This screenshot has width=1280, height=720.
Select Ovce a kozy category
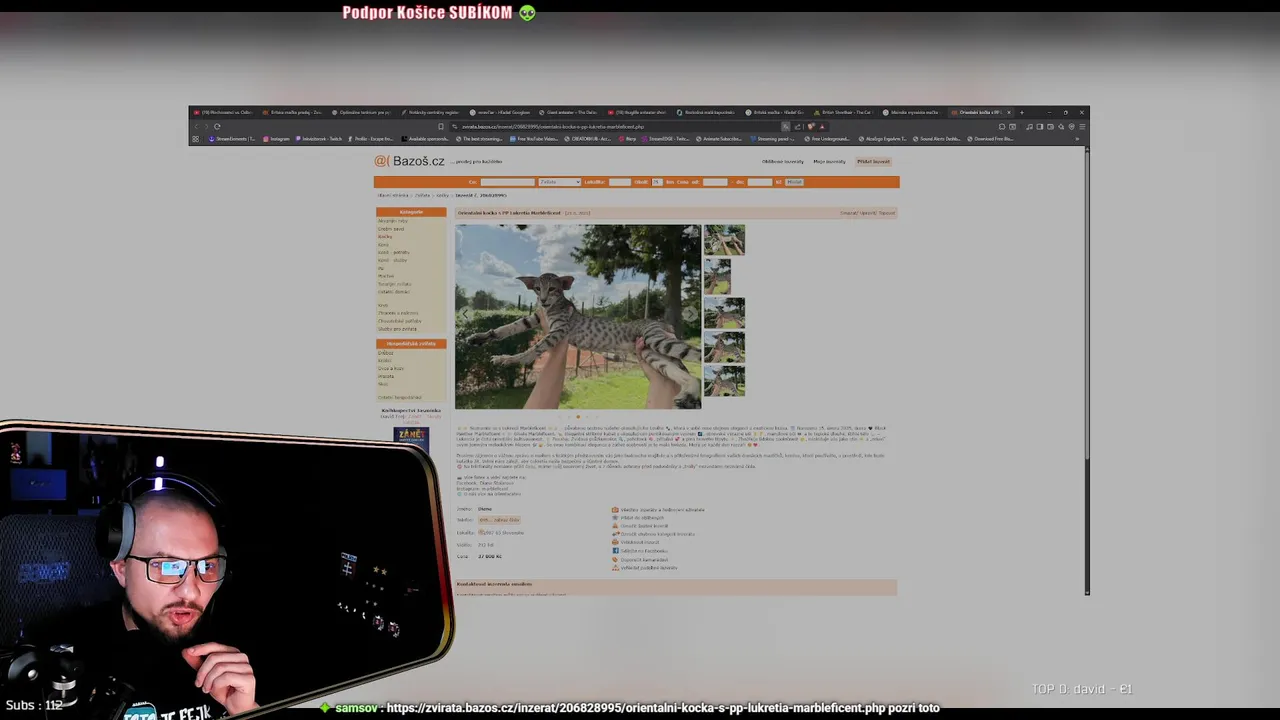pyautogui.click(x=390, y=368)
